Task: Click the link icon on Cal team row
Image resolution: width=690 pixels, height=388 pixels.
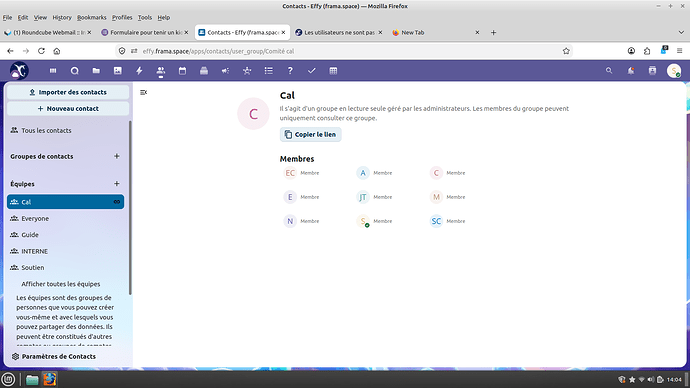Action: tap(117, 202)
